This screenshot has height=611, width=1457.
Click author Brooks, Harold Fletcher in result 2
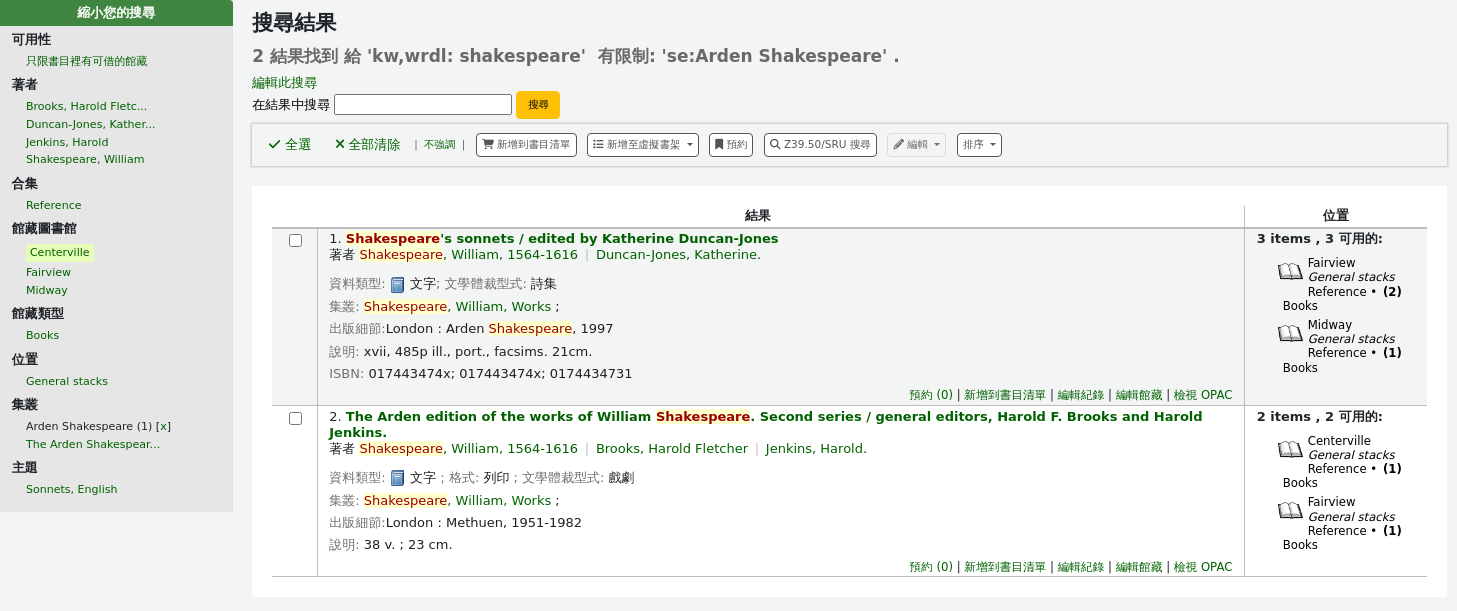click(x=672, y=449)
